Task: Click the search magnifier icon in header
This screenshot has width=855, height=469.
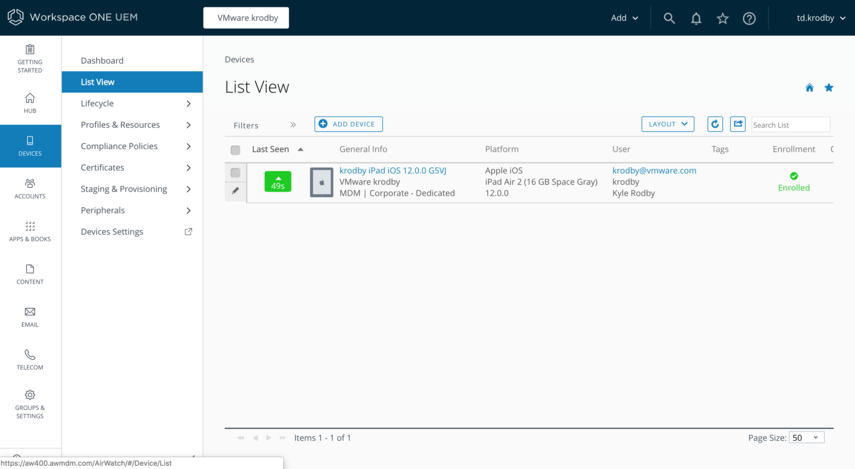Action: click(x=669, y=18)
